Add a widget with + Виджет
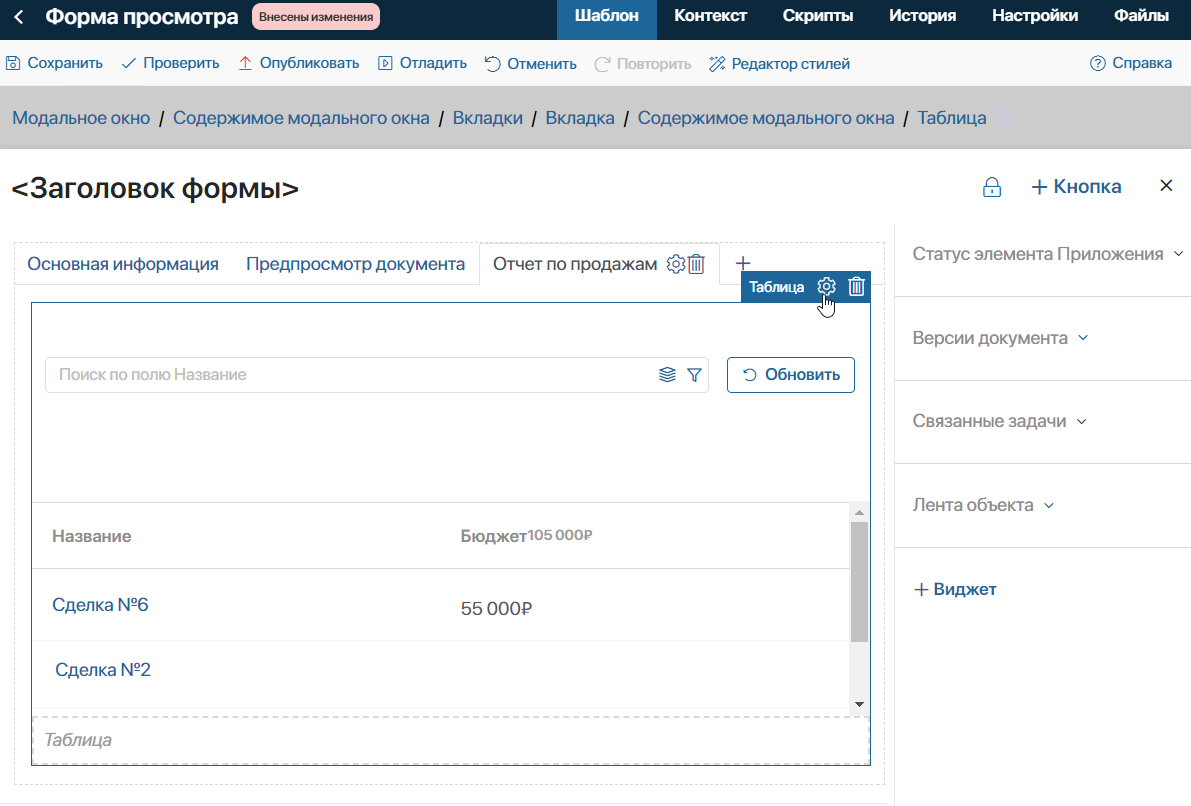1191x806 pixels. 955,589
